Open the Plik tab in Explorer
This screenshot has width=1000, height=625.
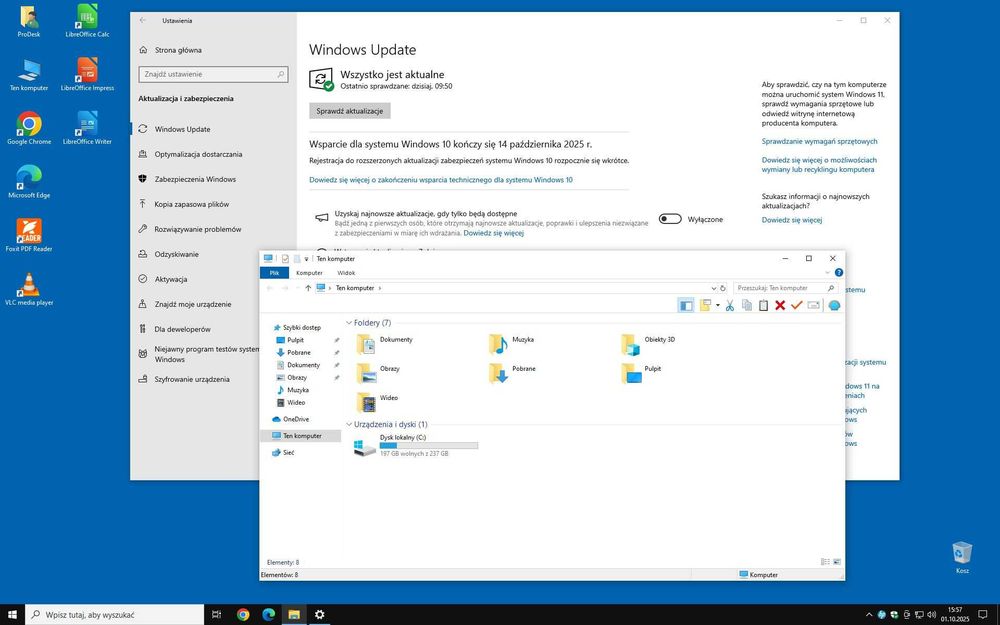(274, 273)
